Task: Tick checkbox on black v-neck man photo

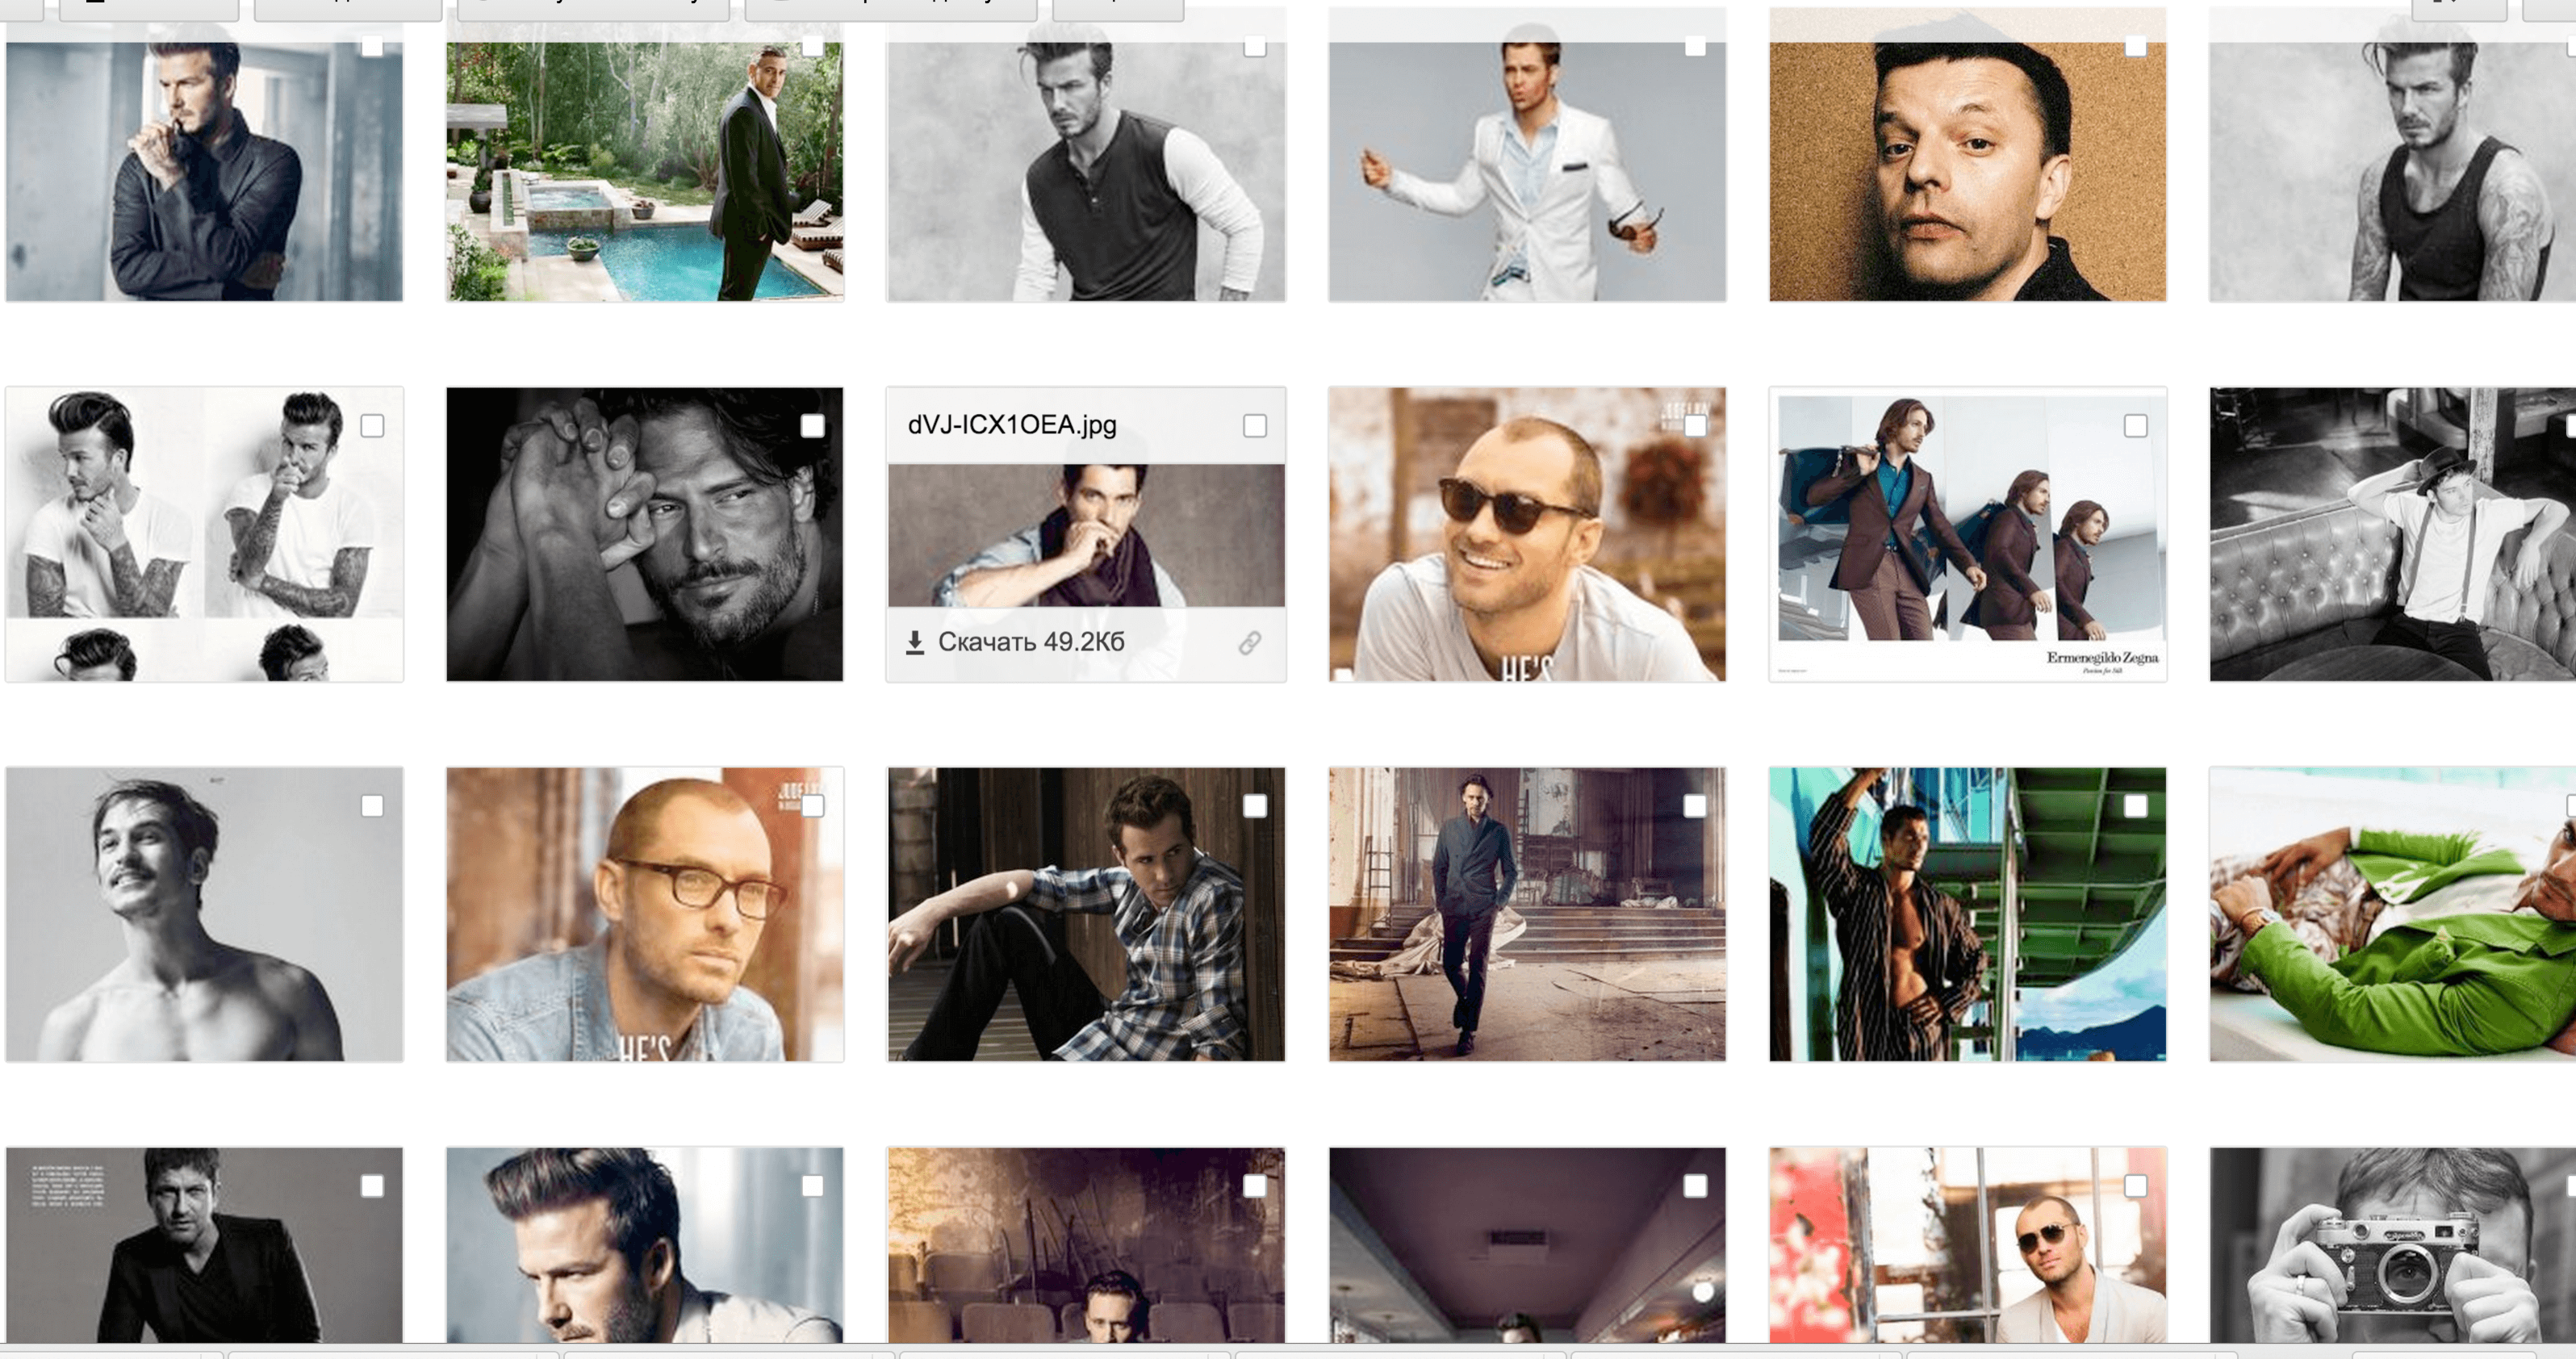Action: point(372,1186)
